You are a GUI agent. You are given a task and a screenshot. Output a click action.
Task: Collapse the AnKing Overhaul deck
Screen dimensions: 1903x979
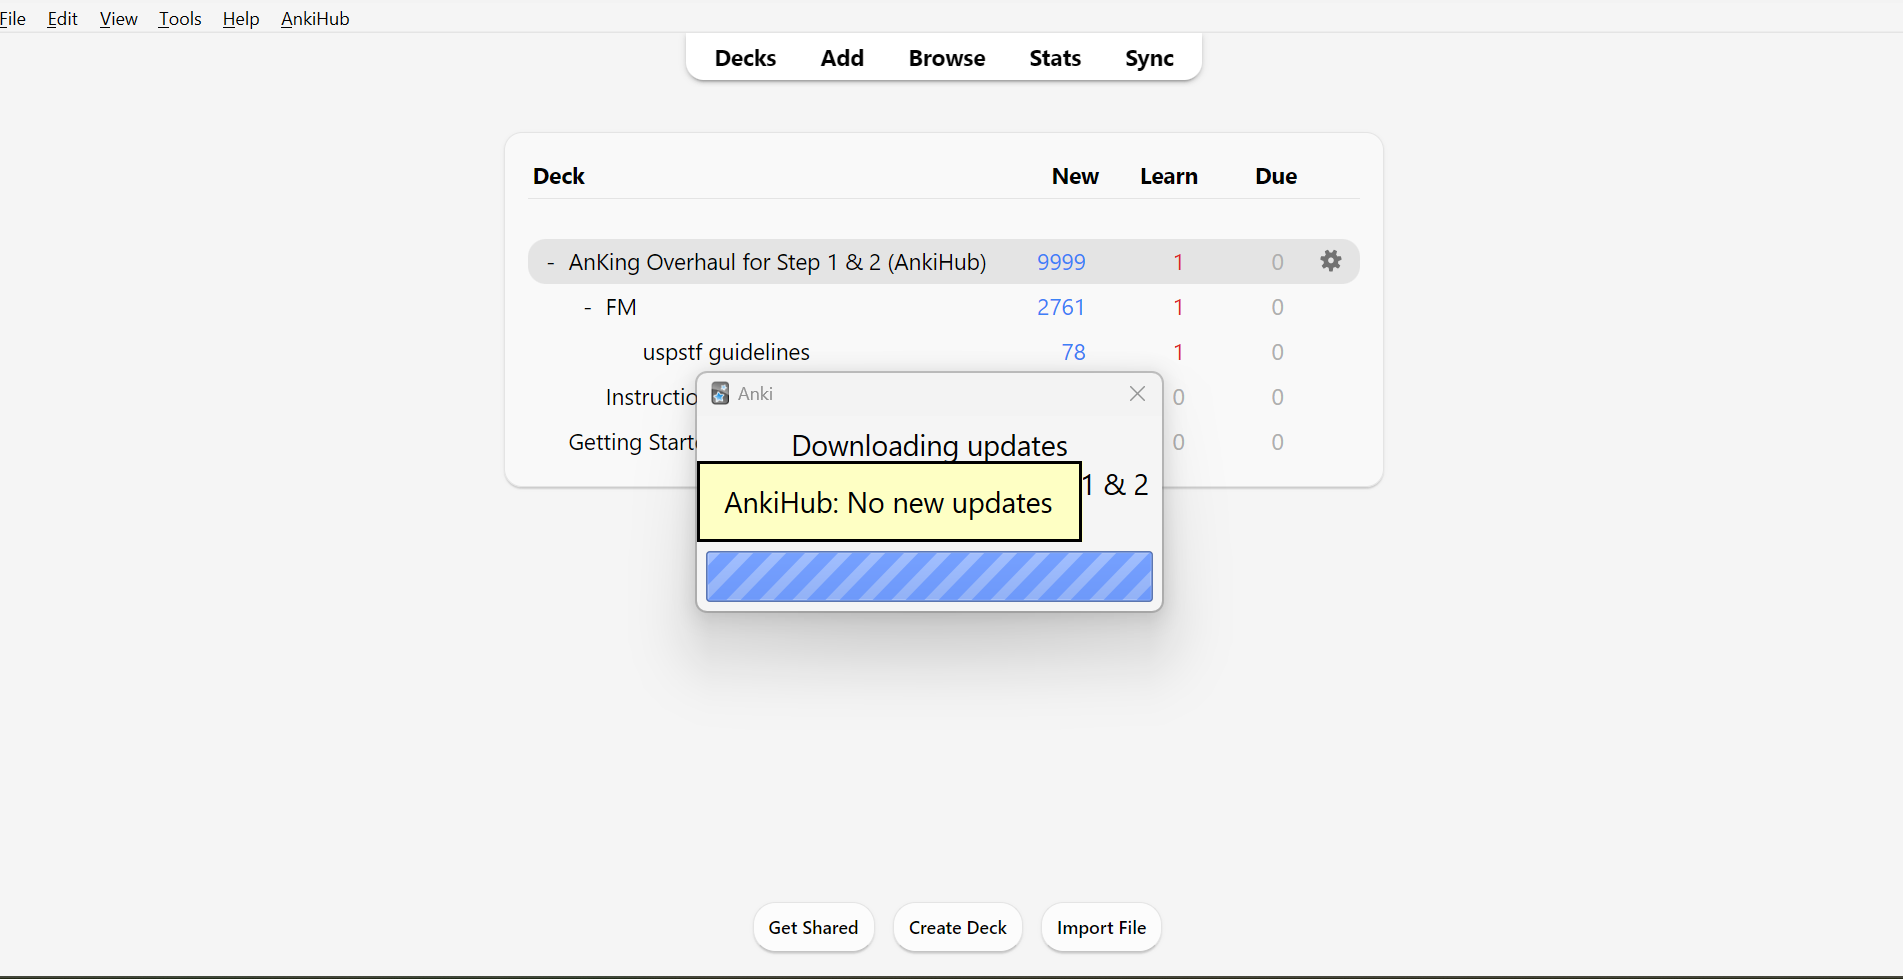tap(550, 263)
